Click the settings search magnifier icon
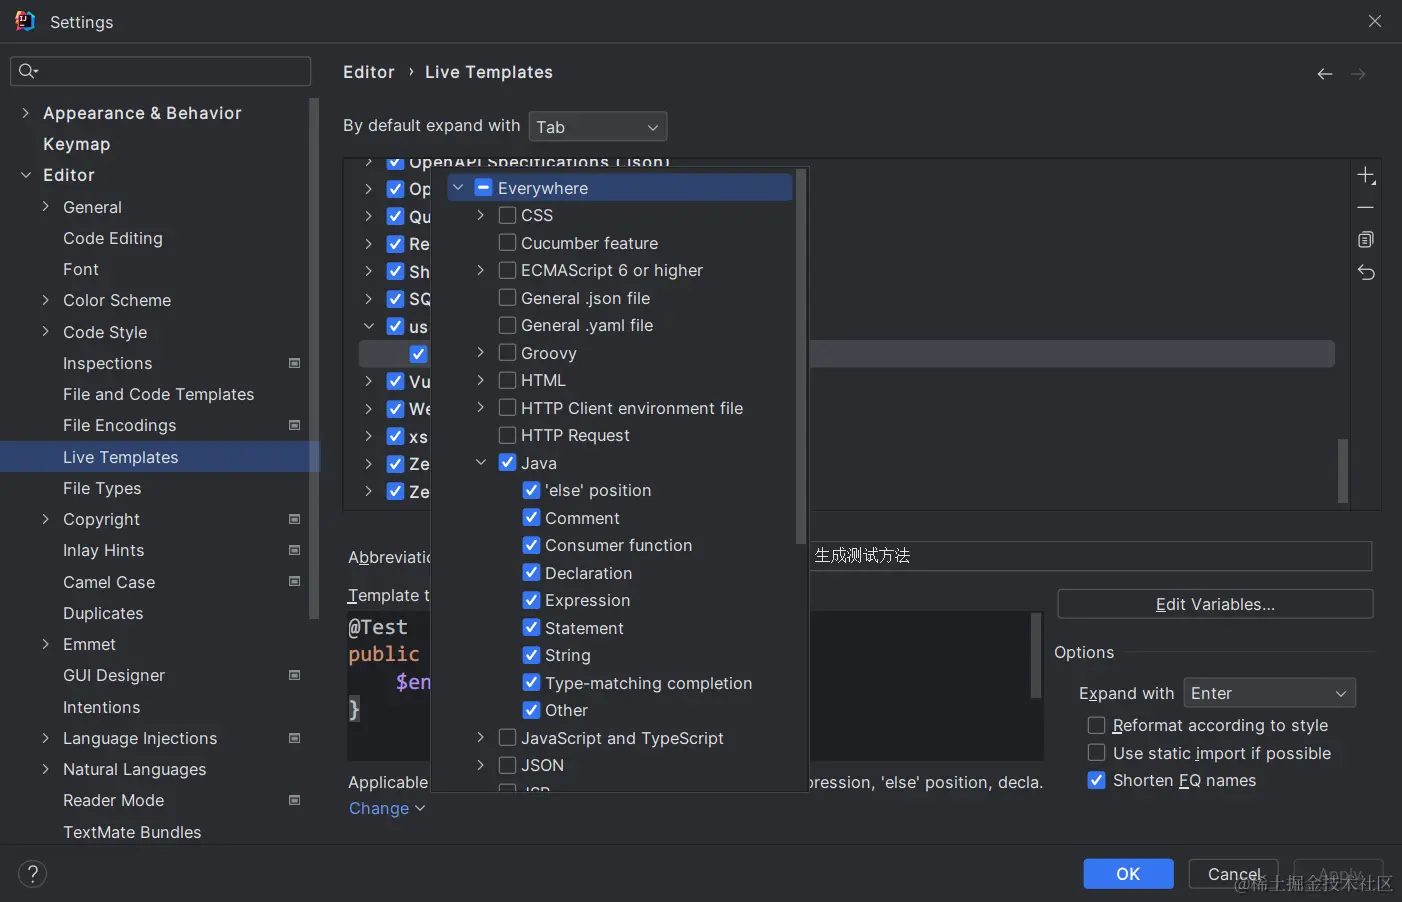The image size is (1402, 902). point(27,71)
